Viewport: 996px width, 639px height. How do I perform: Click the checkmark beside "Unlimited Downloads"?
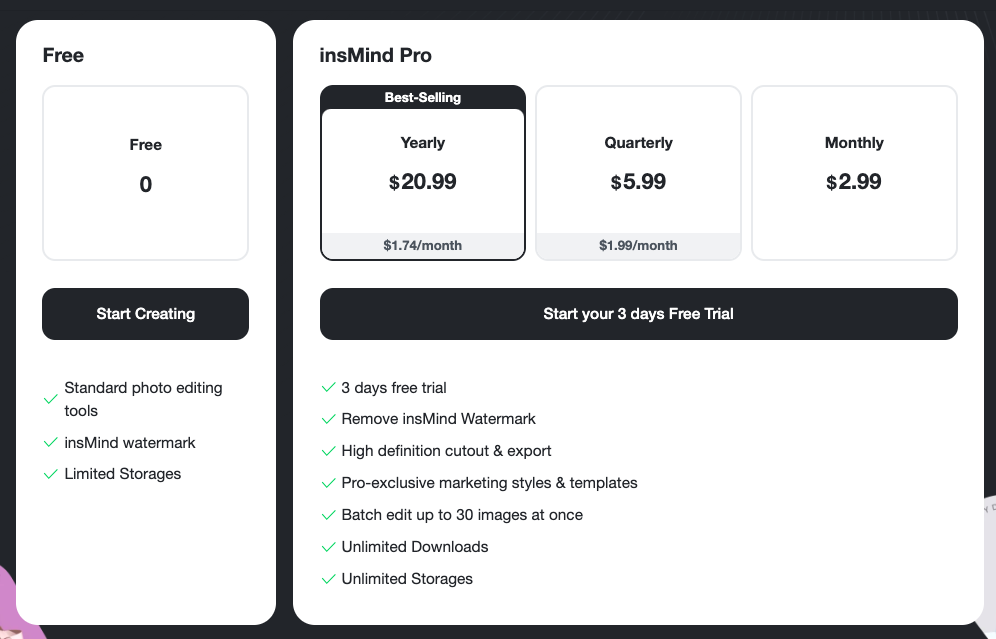point(328,547)
